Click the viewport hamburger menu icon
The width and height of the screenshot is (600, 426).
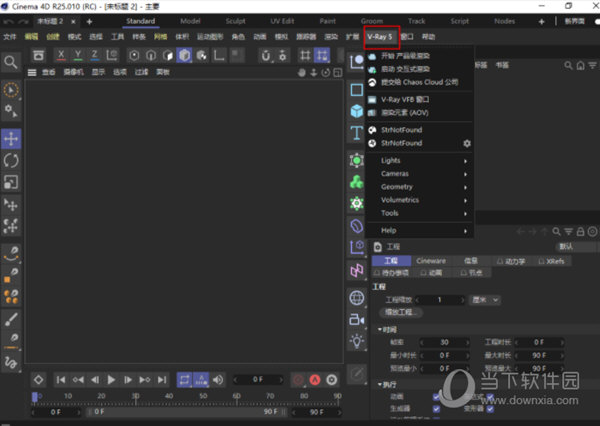(32, 72)
